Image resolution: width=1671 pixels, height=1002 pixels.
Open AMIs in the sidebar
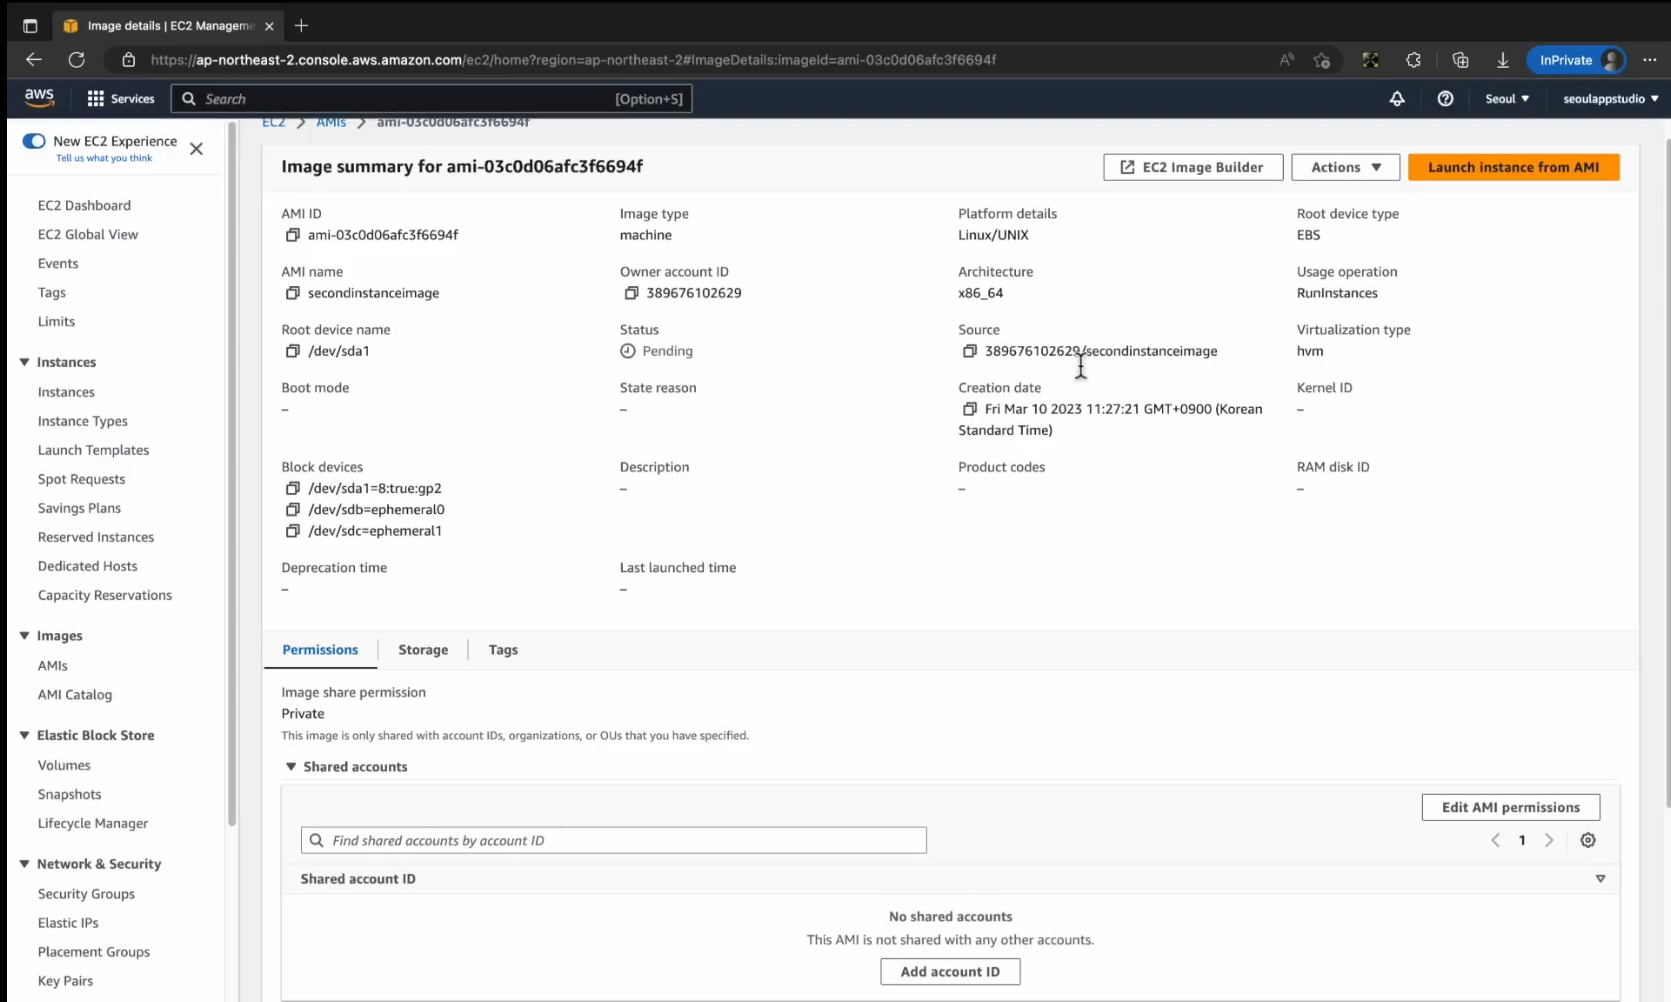(53, 666)
